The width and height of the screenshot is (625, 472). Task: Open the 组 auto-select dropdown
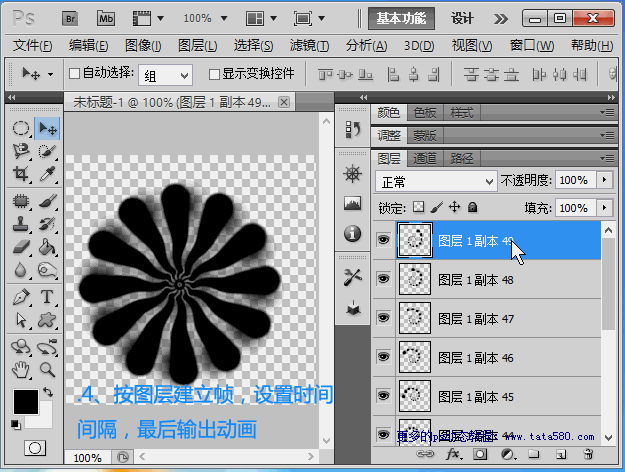pyautogui.click(x=165, y=75)
